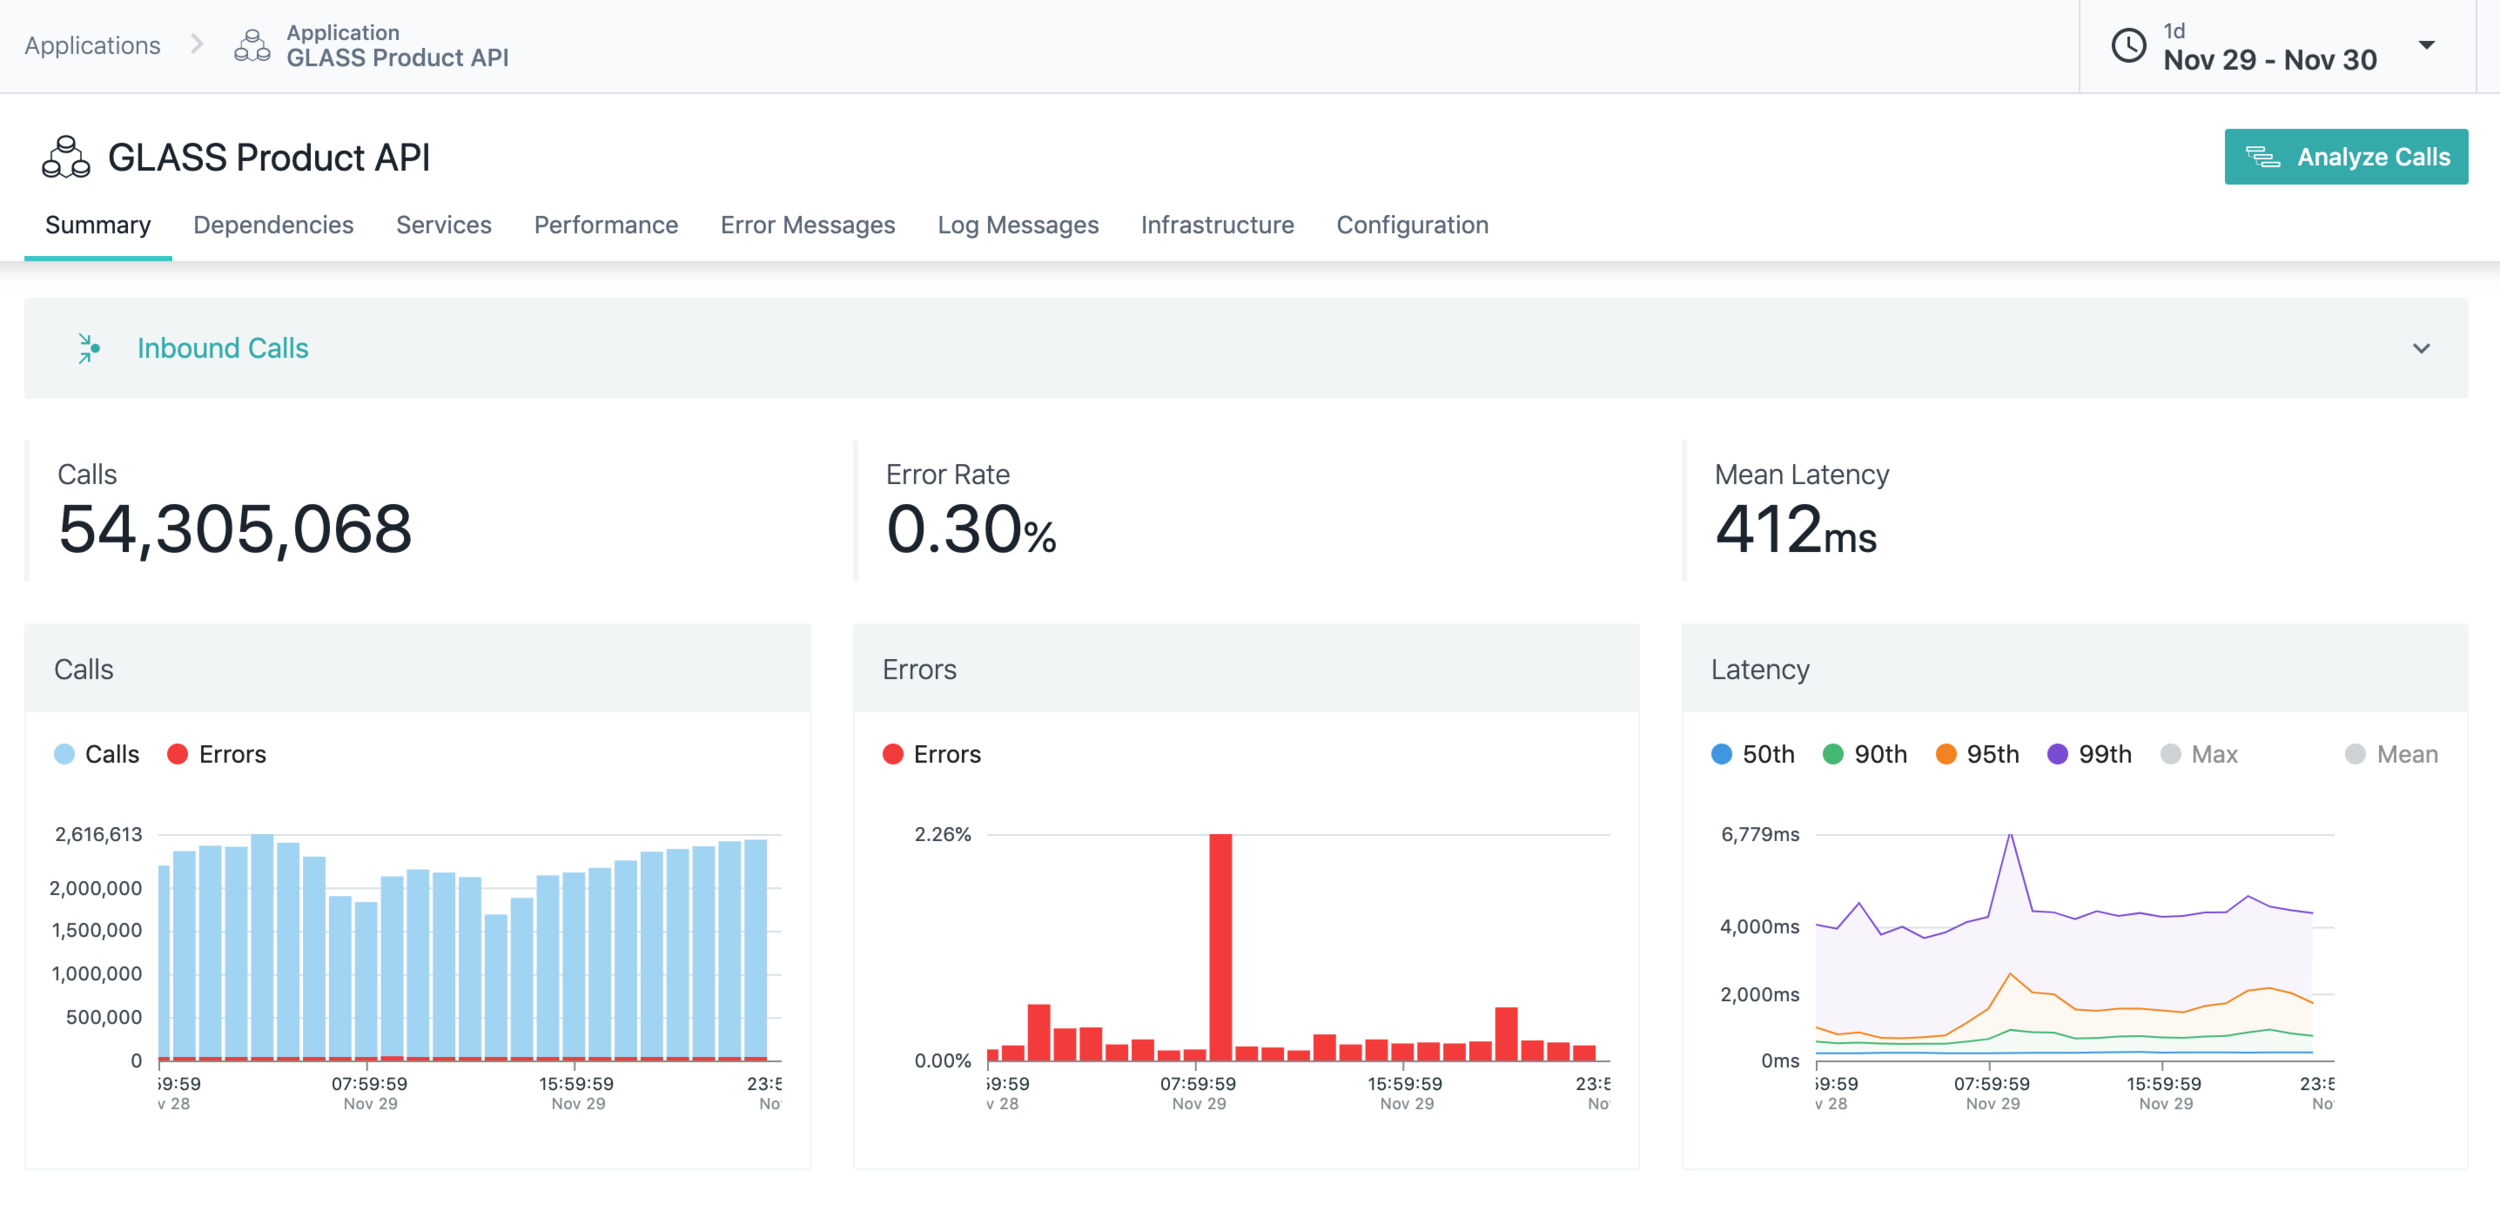Click the time range caret arrow
The width and height of the screenshot is (2500, 1205).
(x=2427, y=45)
